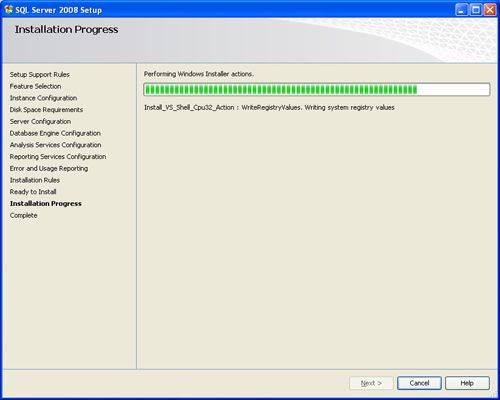Select the Instance Configuration step
The image size is (500, 400).
[43, 98]
